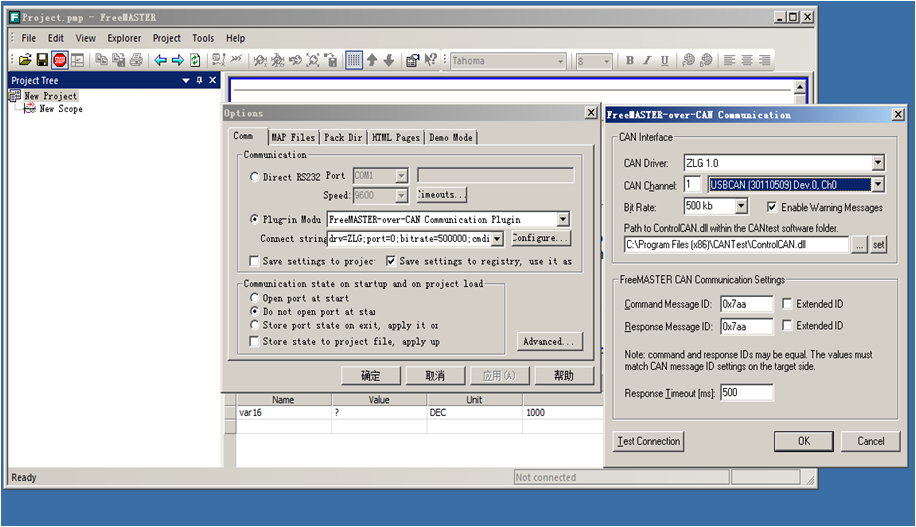Open the Explorer menu
This screenshot has height=527, width=916.
click(x=124, y=38)
